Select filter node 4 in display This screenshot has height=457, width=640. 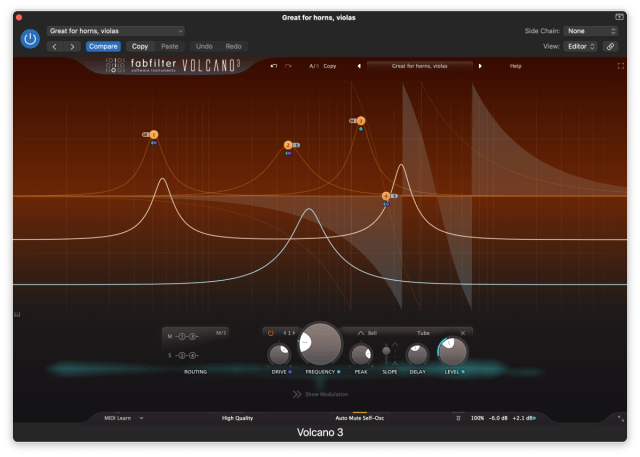[x=386, y=196]
